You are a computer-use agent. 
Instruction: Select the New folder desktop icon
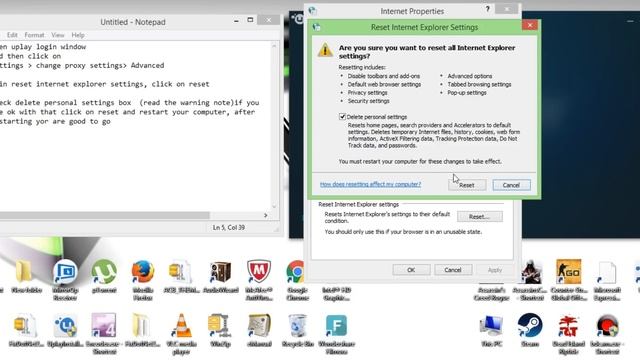click(24, 276)
